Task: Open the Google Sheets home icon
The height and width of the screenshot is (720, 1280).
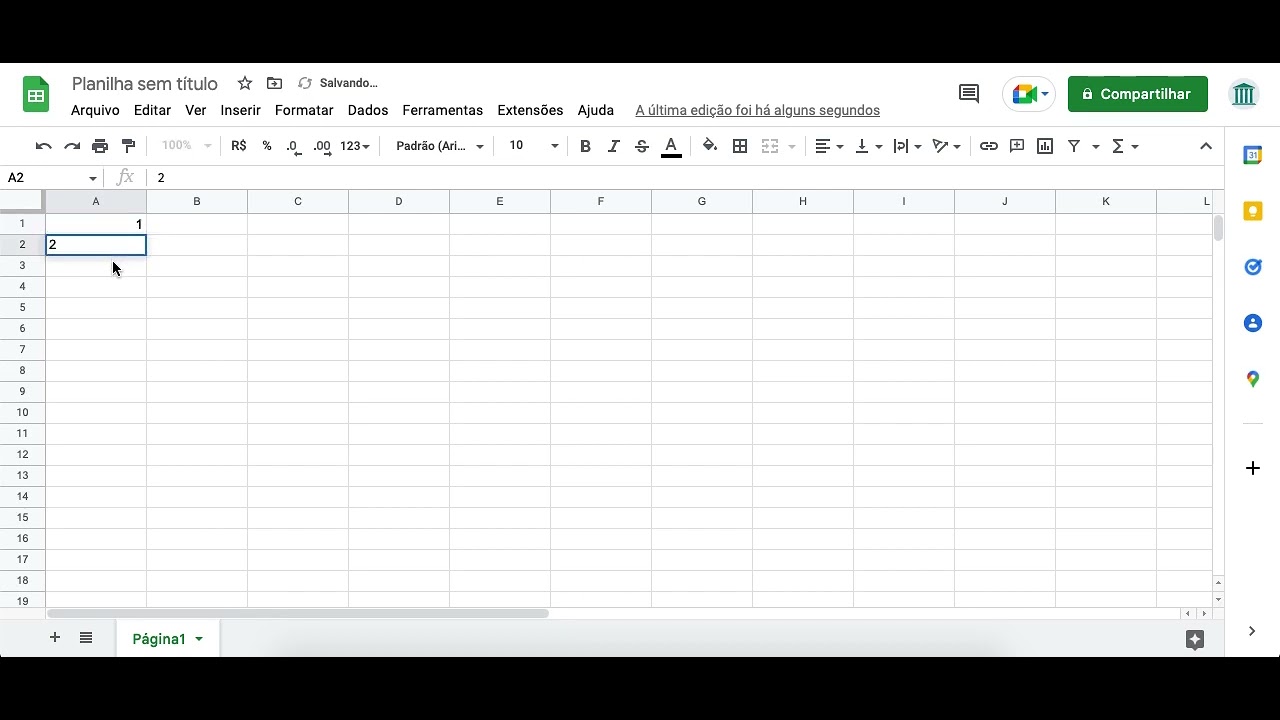Action: tap(36, 95)
